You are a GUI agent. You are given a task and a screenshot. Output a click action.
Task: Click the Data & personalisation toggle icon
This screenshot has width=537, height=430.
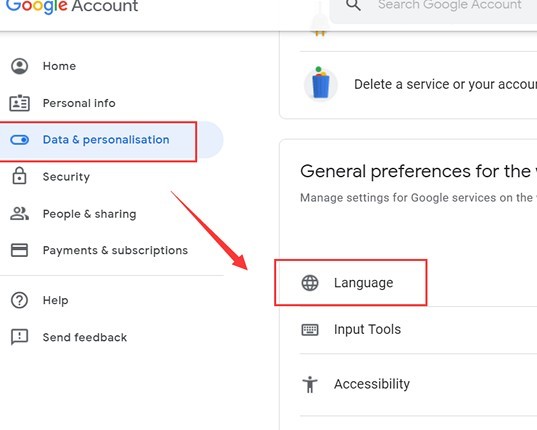(20, 140)
